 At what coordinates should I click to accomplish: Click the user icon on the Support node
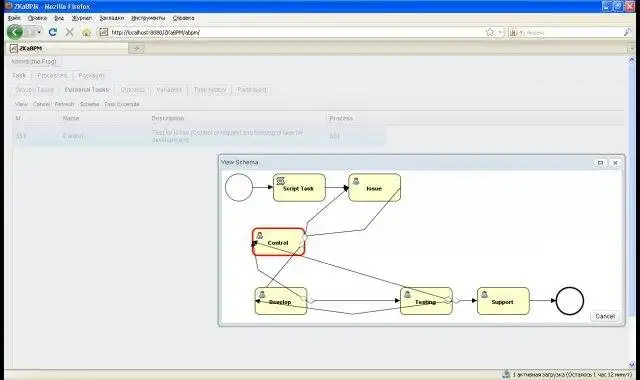coord(484,294)
